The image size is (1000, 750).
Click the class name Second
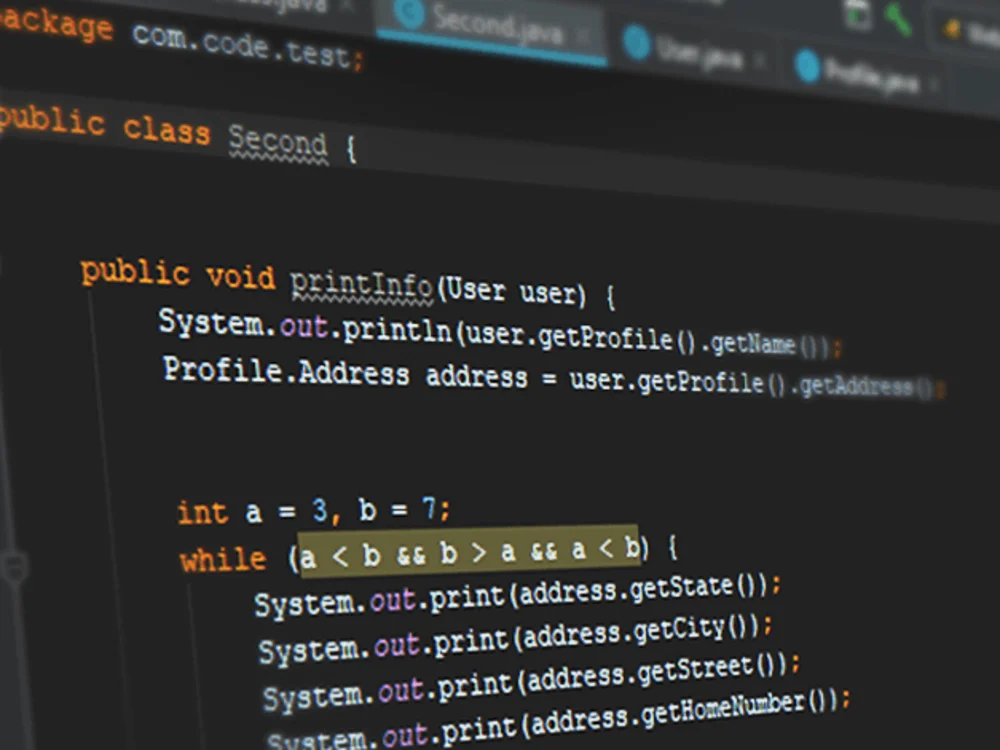pos(277,141)
